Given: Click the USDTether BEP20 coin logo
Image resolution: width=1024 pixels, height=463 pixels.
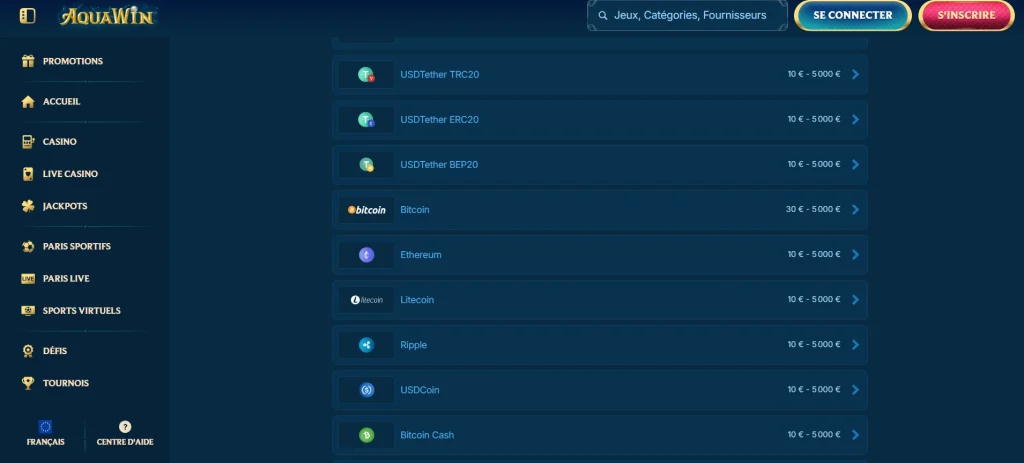Looking at the screenshot, I should 366,165.
